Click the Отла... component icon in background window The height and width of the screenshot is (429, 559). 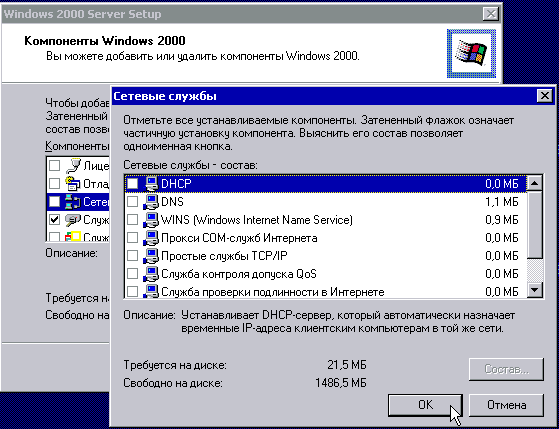tap(73, 184)
